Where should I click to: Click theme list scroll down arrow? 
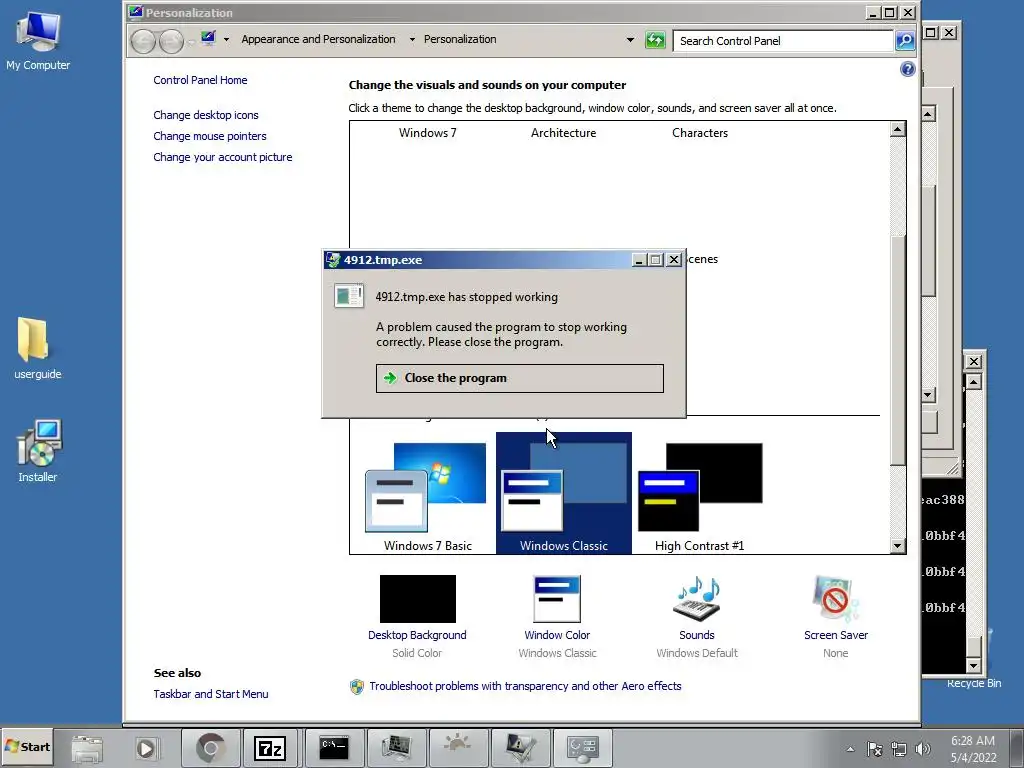click(898, 546)
